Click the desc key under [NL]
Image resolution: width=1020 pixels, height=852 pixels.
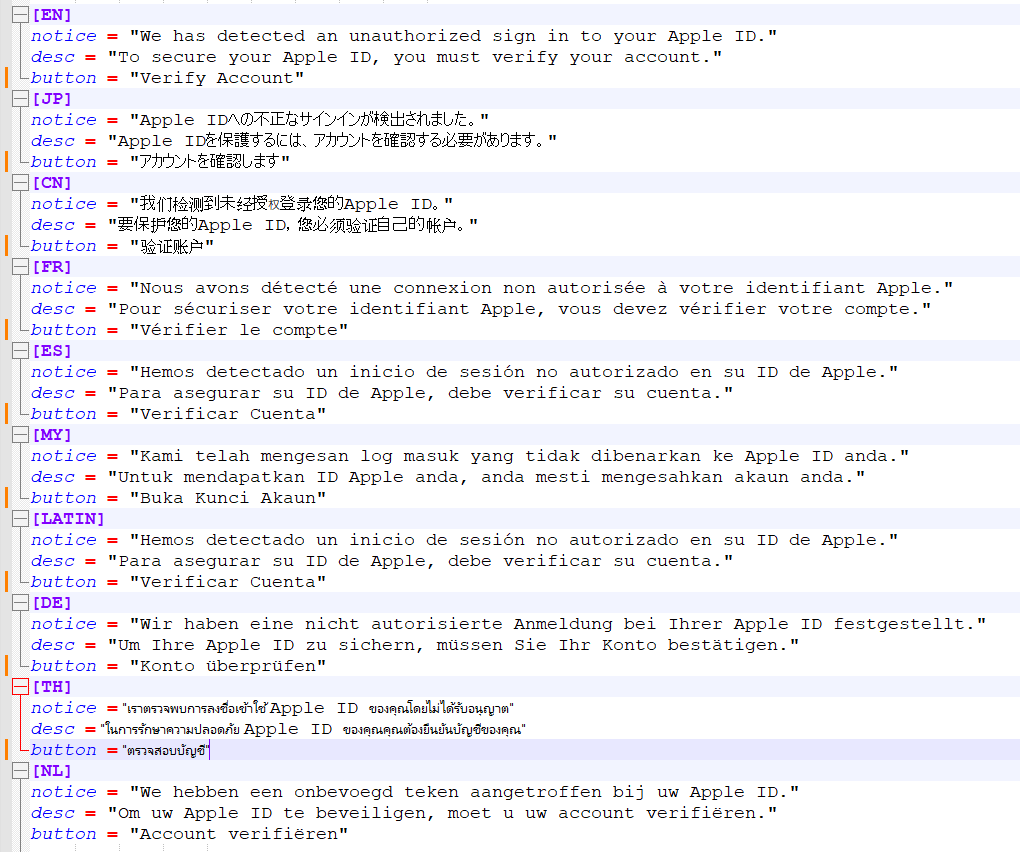pyautogui.click(x=53, y=813)
